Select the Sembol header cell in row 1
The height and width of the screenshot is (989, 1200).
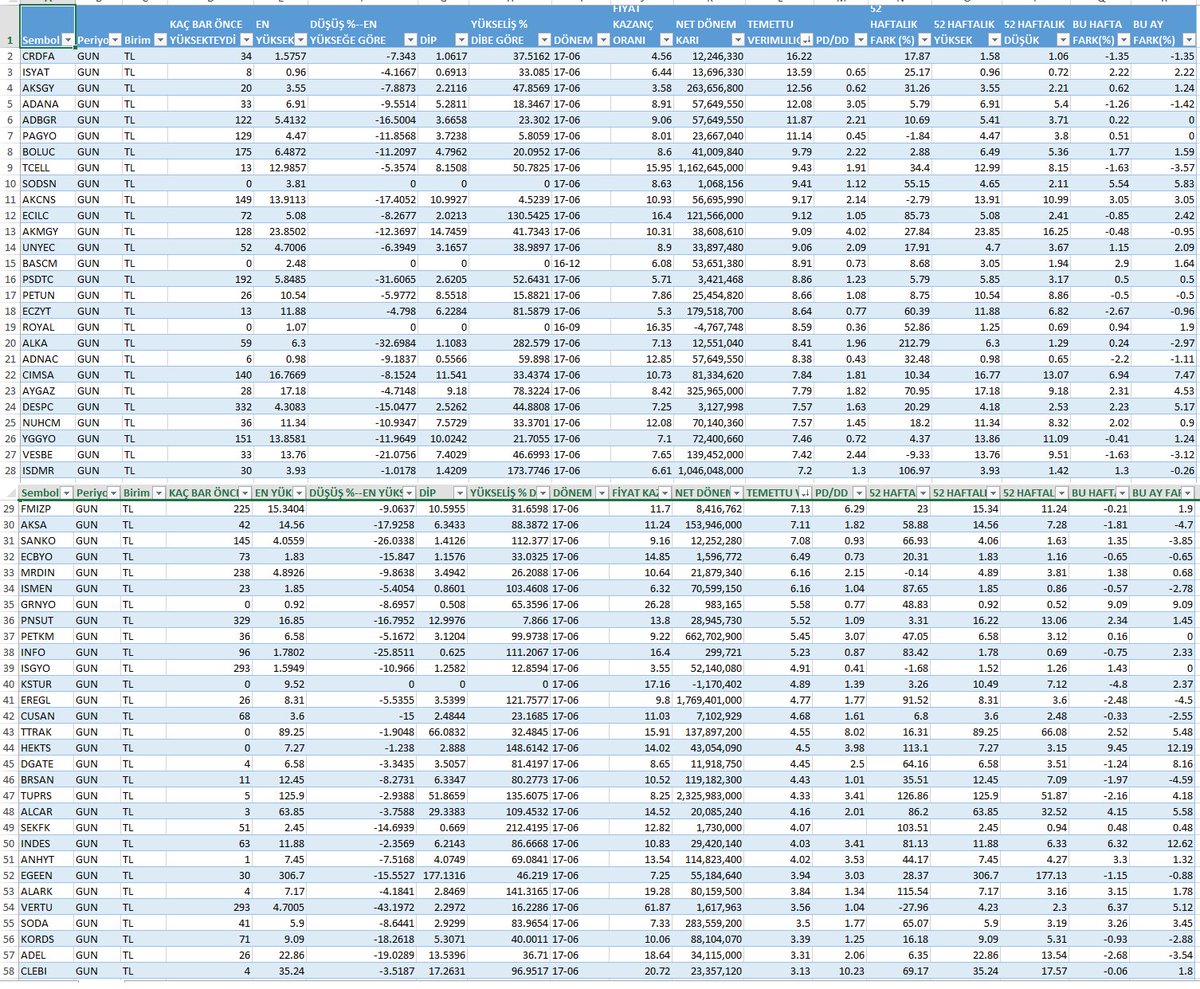(x=46, y=27)
